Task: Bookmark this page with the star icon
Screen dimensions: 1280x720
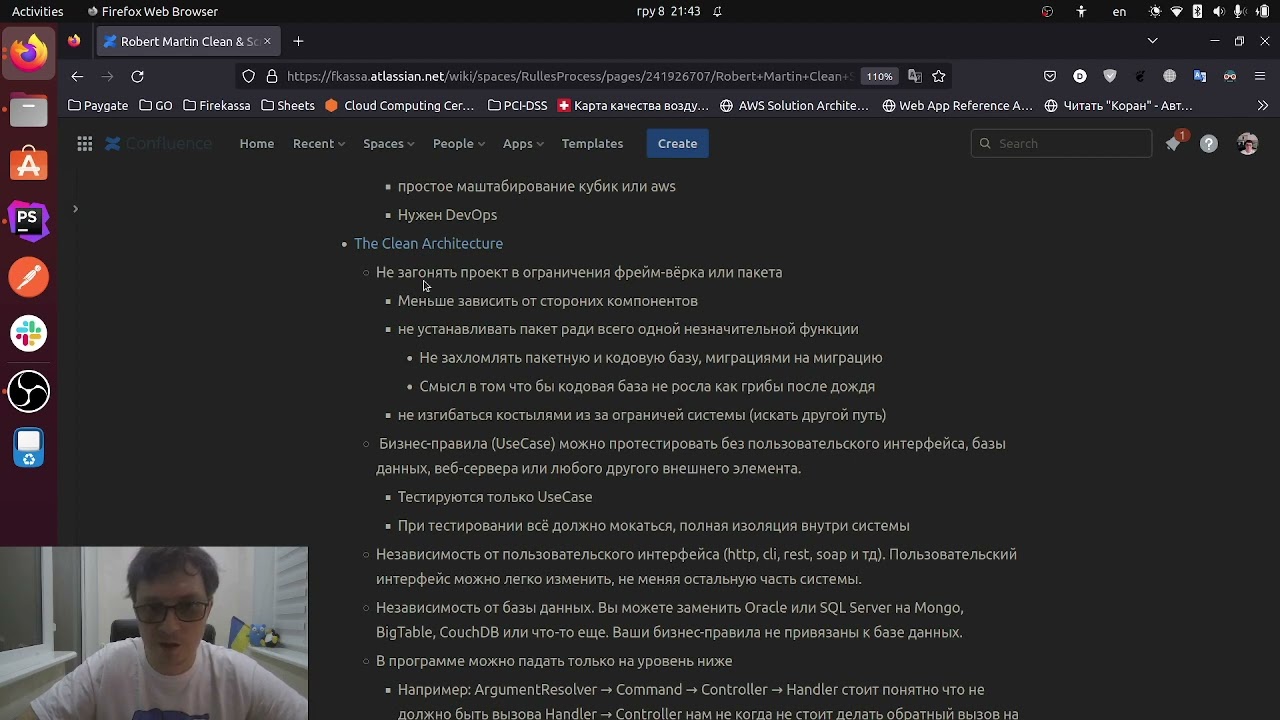Action: click(939, 76)
